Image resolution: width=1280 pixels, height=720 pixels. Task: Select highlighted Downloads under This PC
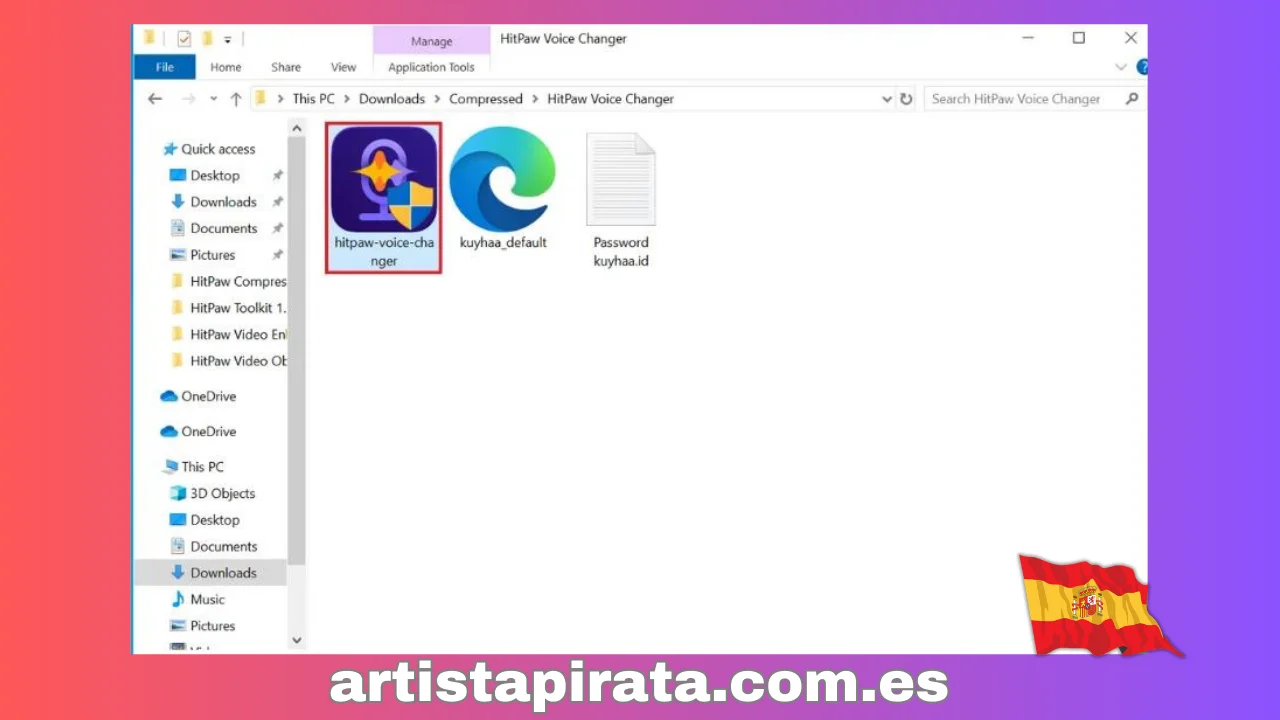click(x=211, y=573)
